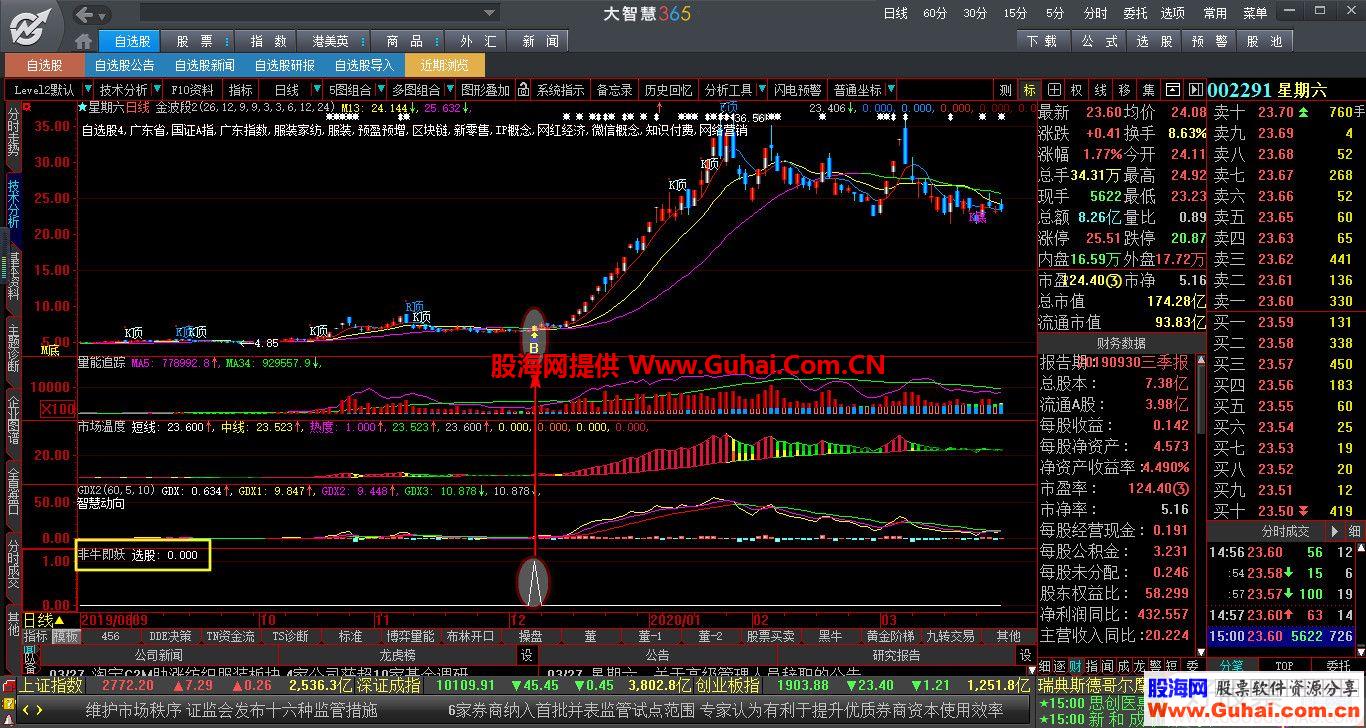The image size is (1366, 728).
Task: Switch chart to 60分 period
Action: tap(935, 14)
